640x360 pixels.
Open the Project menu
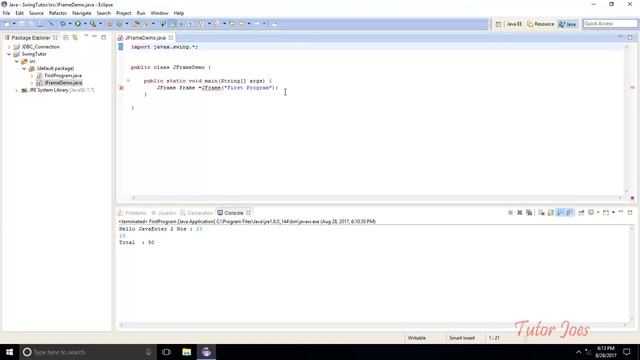[x=124, y=13]
